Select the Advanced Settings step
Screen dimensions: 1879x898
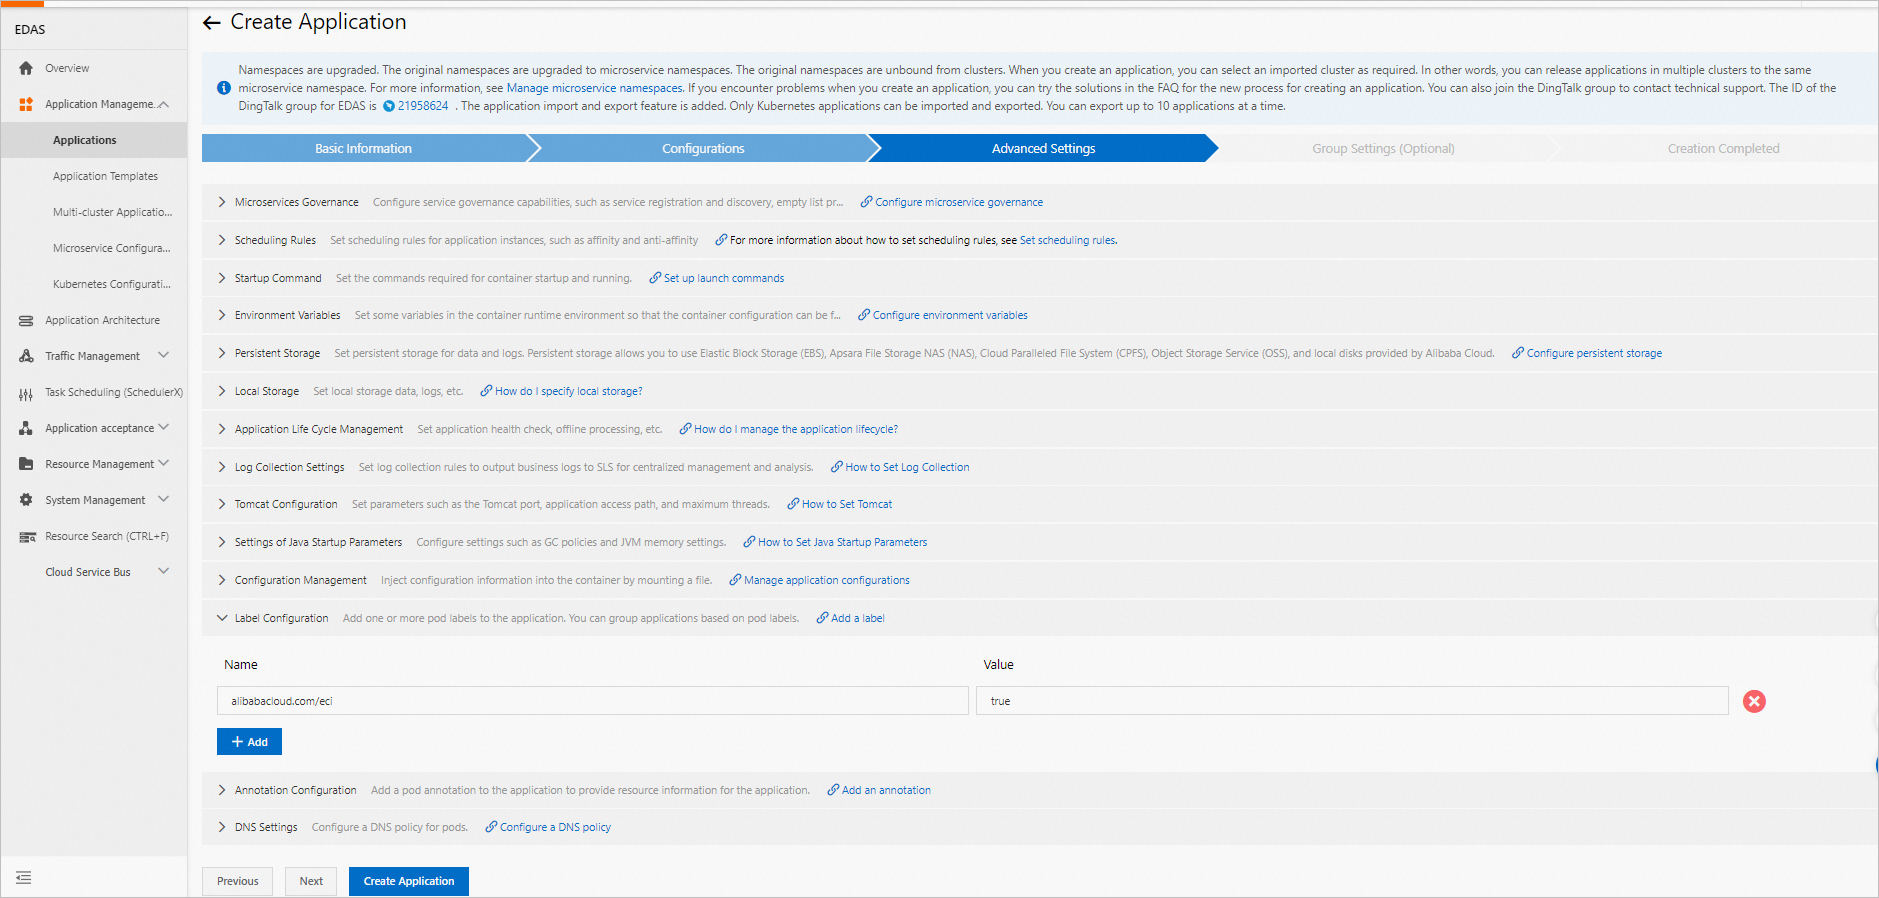1043,148
